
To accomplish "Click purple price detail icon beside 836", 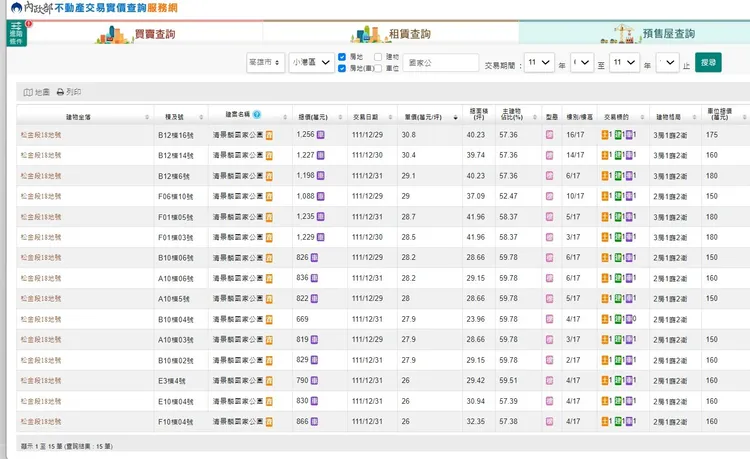I will click(314, 278).
